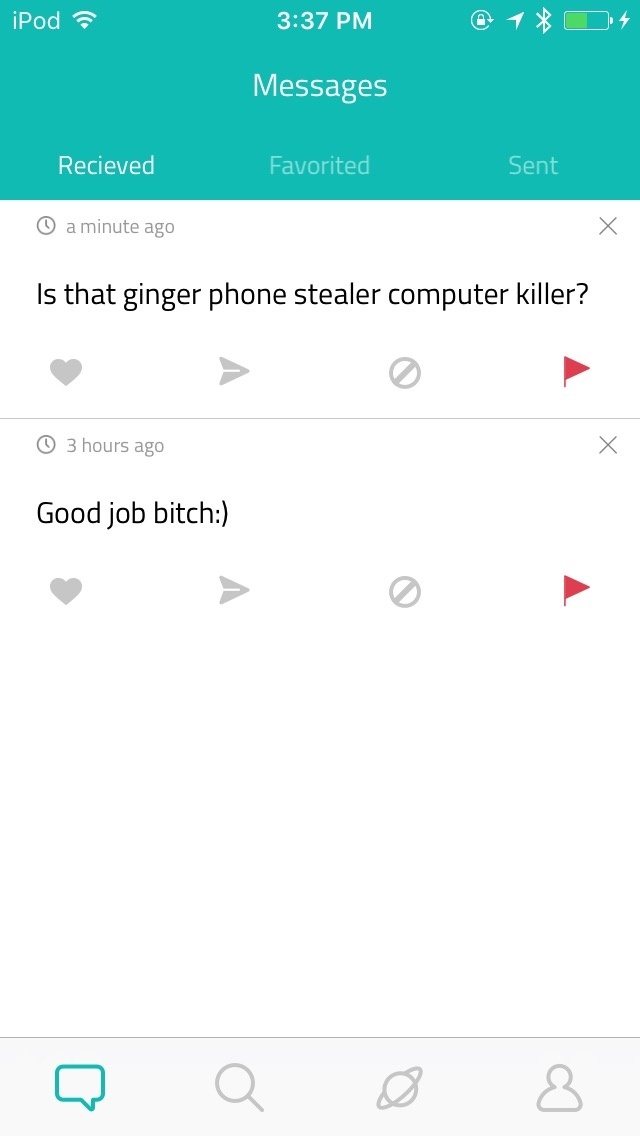Tap the messages chat bubble icon
Image resolution: width=640 pixels, height=1136 pixels.
[80, 1087]
